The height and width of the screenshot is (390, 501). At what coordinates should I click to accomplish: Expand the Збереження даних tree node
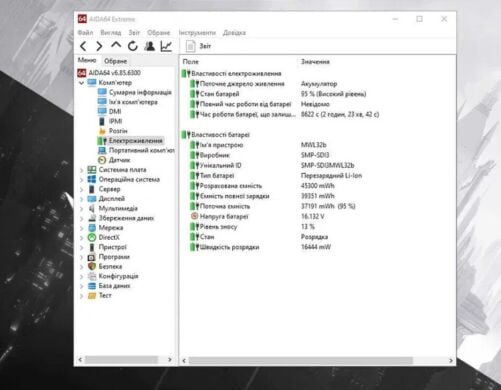click(81, 218)
